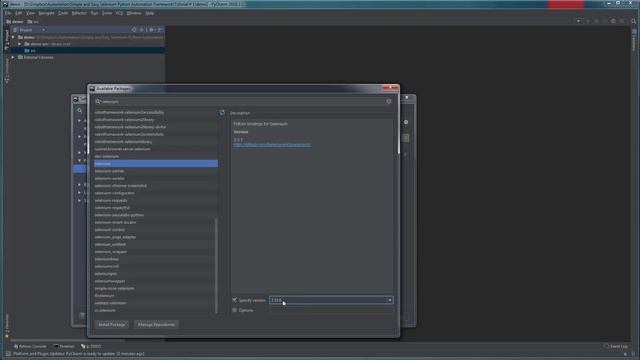The height and width of the screenshot is (360, 640).
Task: Open the Project side tab
Action: pyautogui.click(x=7, y=40)
